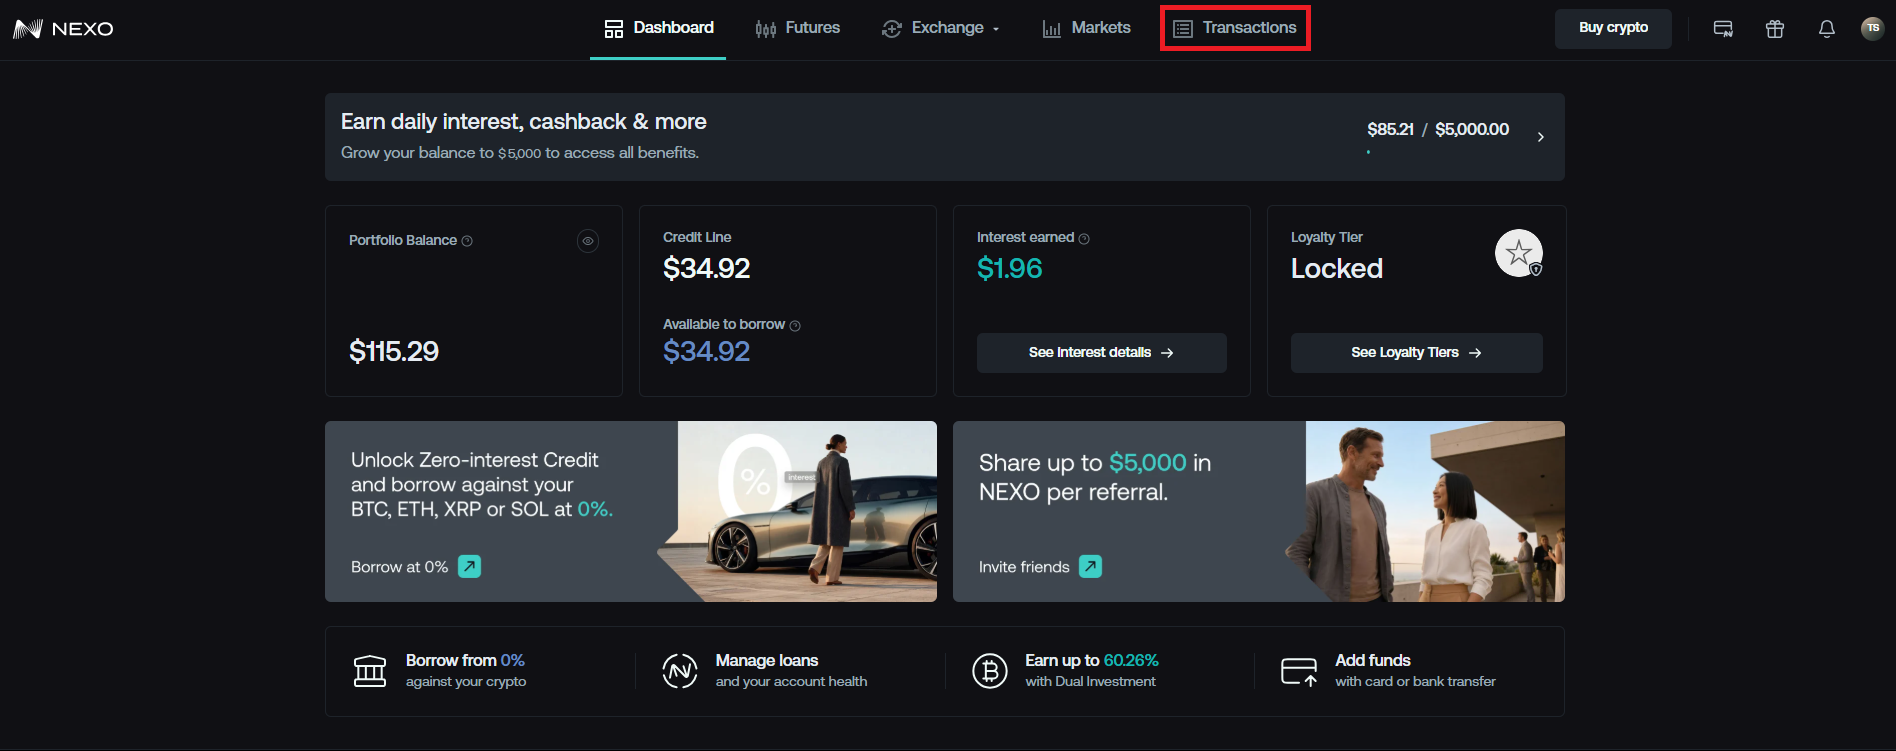Expand the balance benefits banner arrow
Viewport: 1896px width, 751px height.
pyautogui.click(x=1541, y=137)
